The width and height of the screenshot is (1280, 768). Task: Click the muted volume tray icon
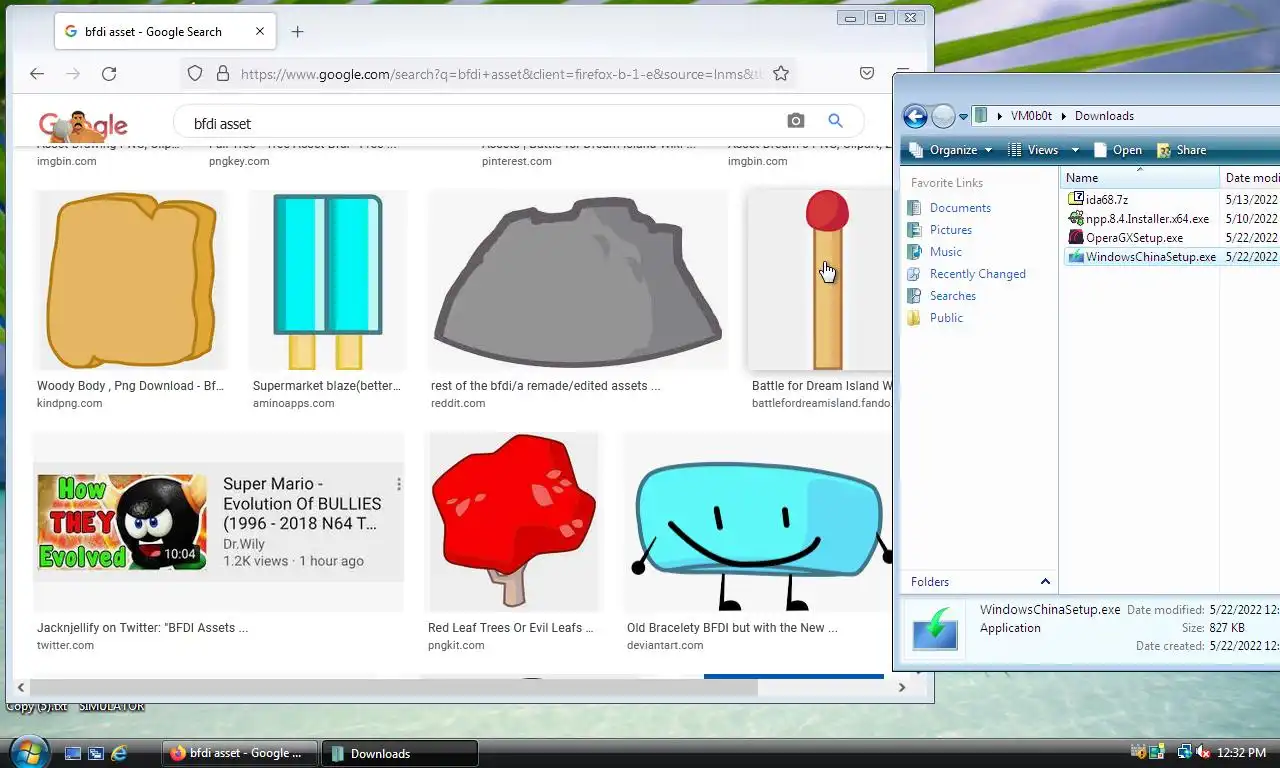tap(1202, 752)
